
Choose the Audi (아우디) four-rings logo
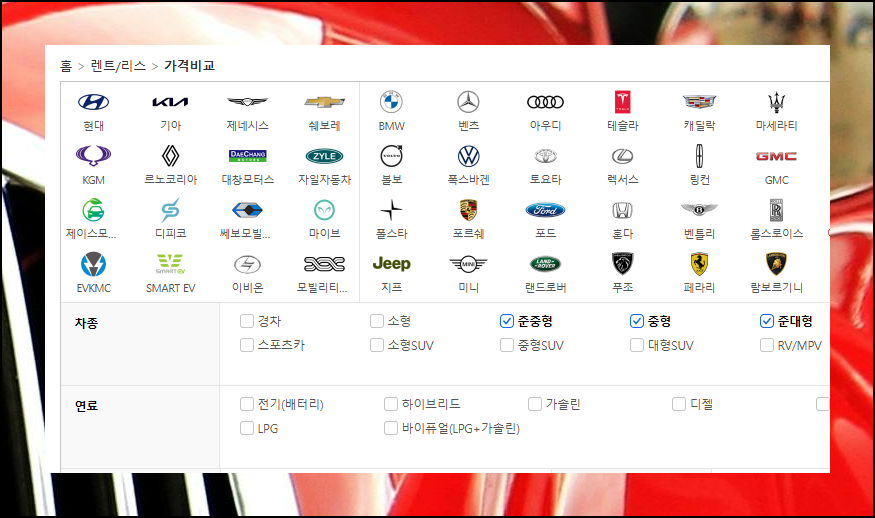[545, 102]
